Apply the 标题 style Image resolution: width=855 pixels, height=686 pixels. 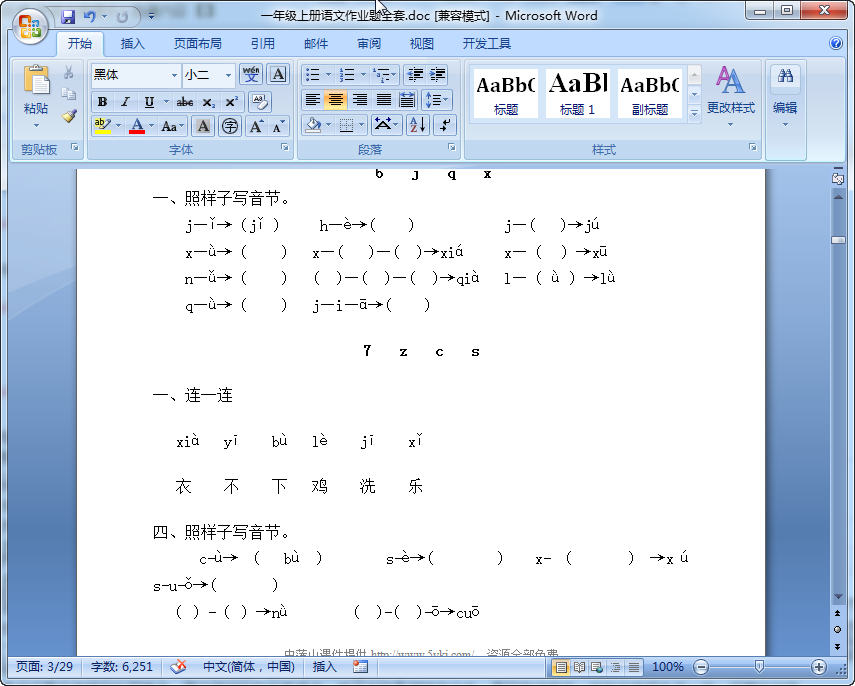505,93
